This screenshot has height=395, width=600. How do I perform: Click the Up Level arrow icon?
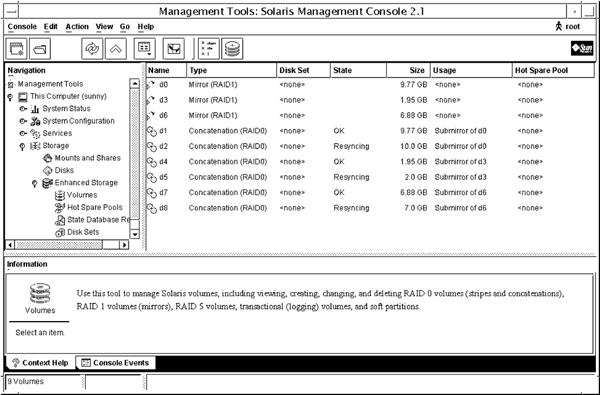(x=116, y=49)
